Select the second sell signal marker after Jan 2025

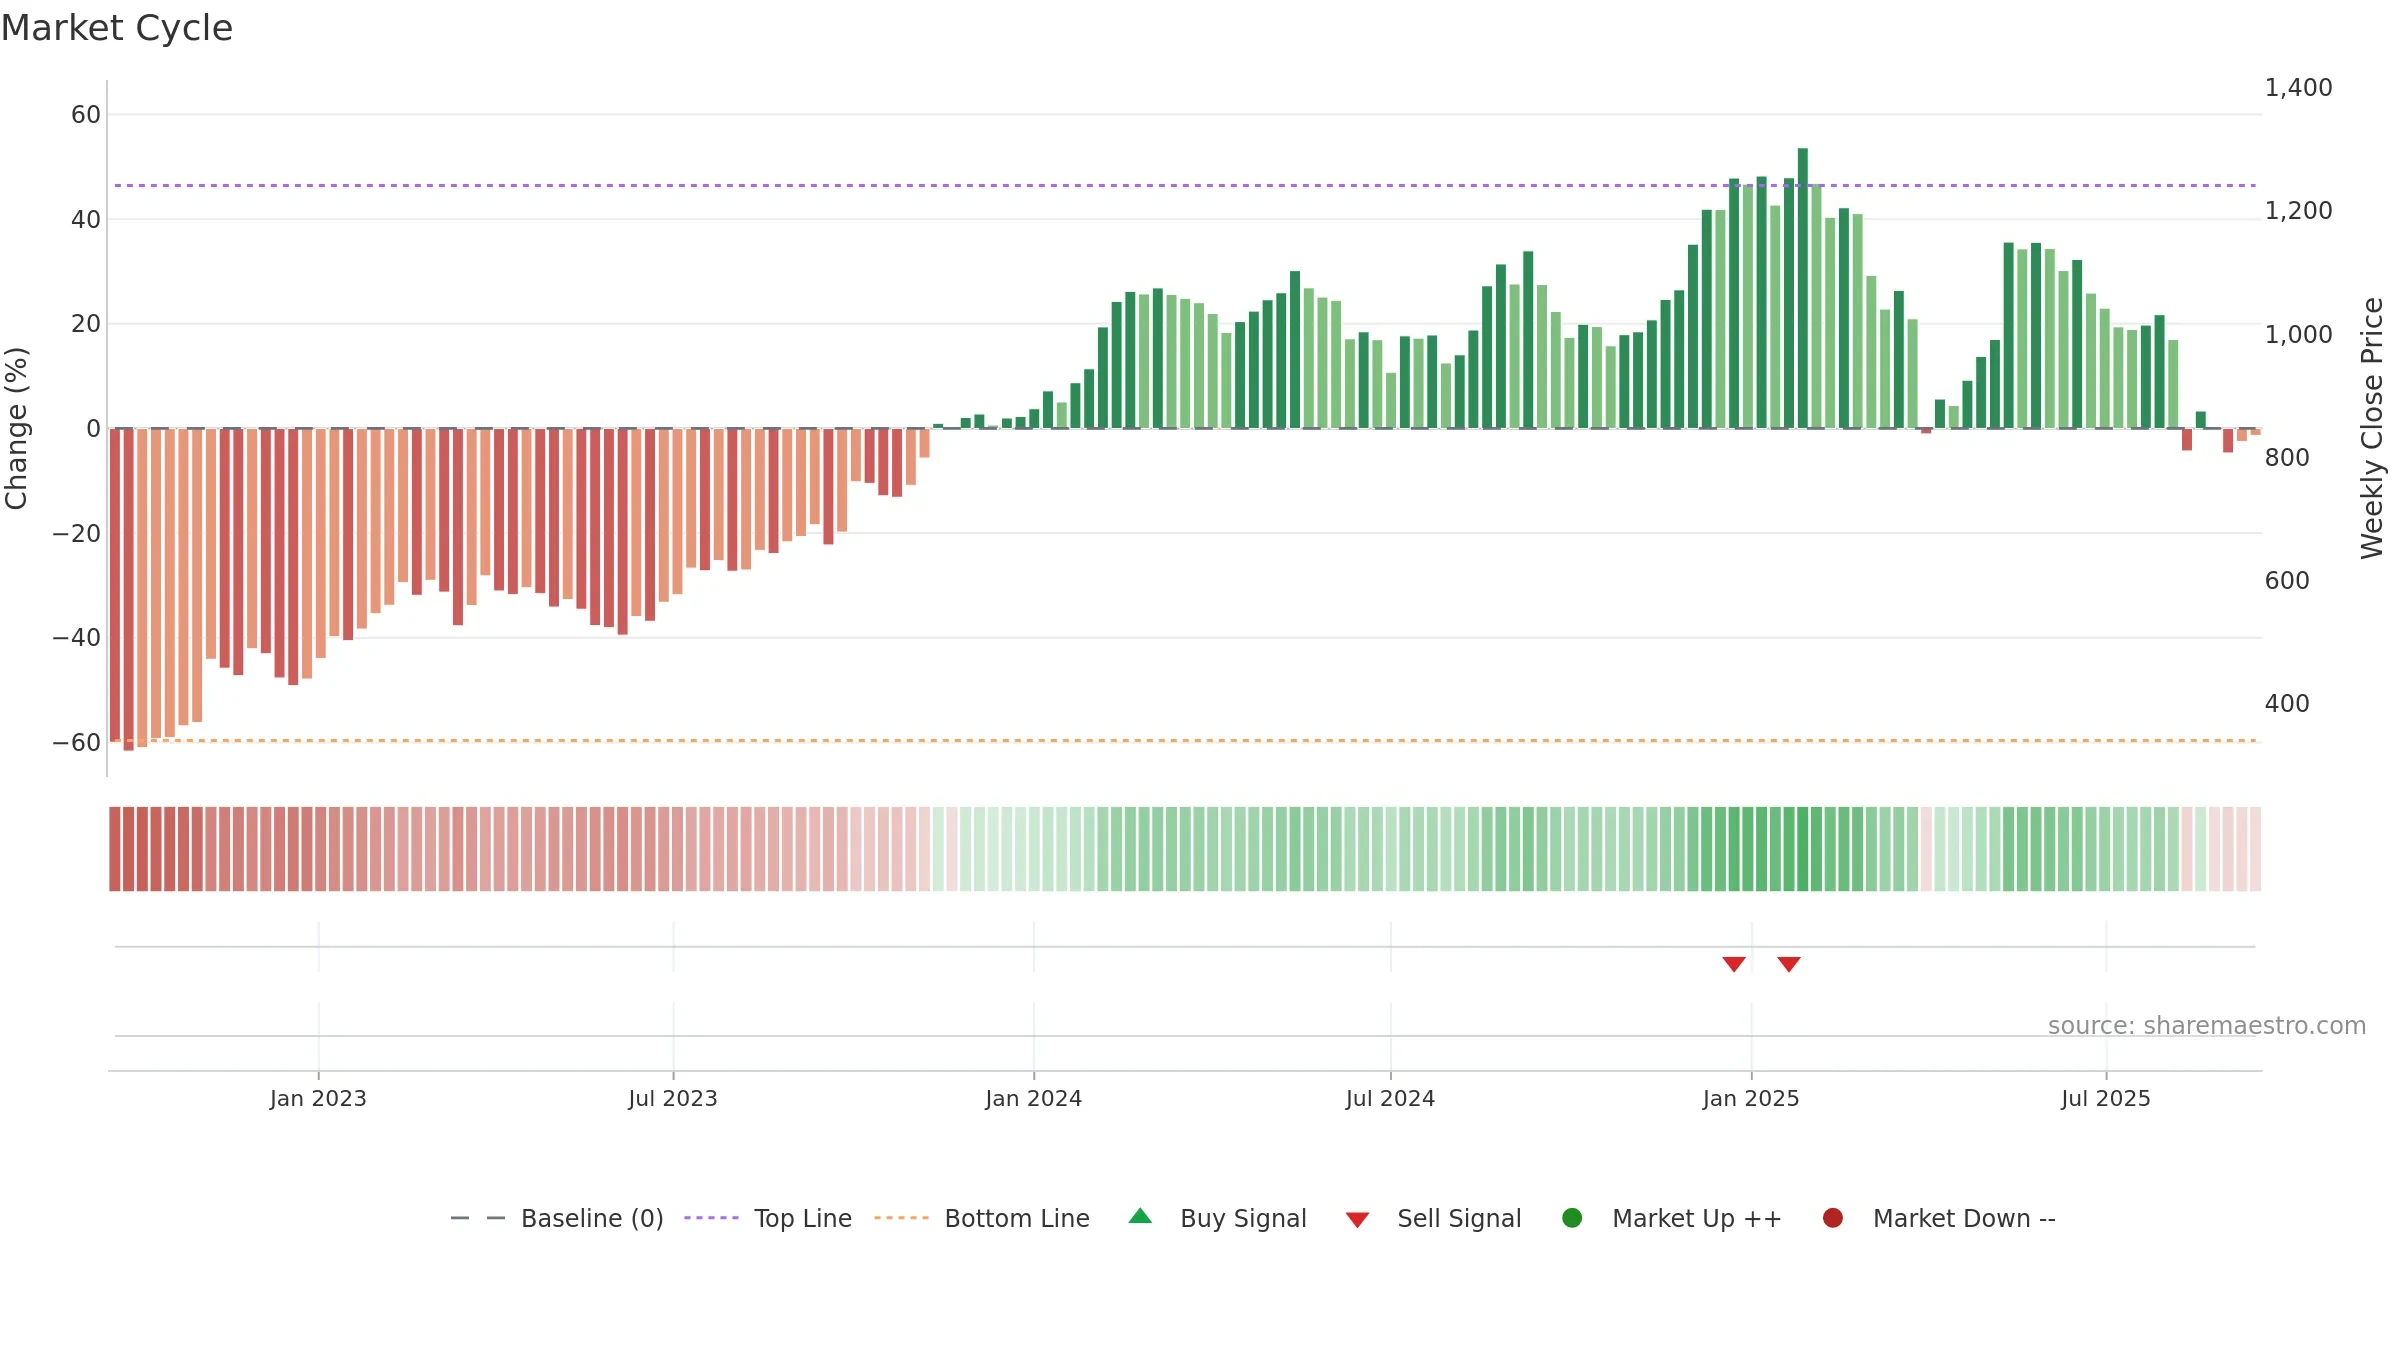tap(1789, 964)
